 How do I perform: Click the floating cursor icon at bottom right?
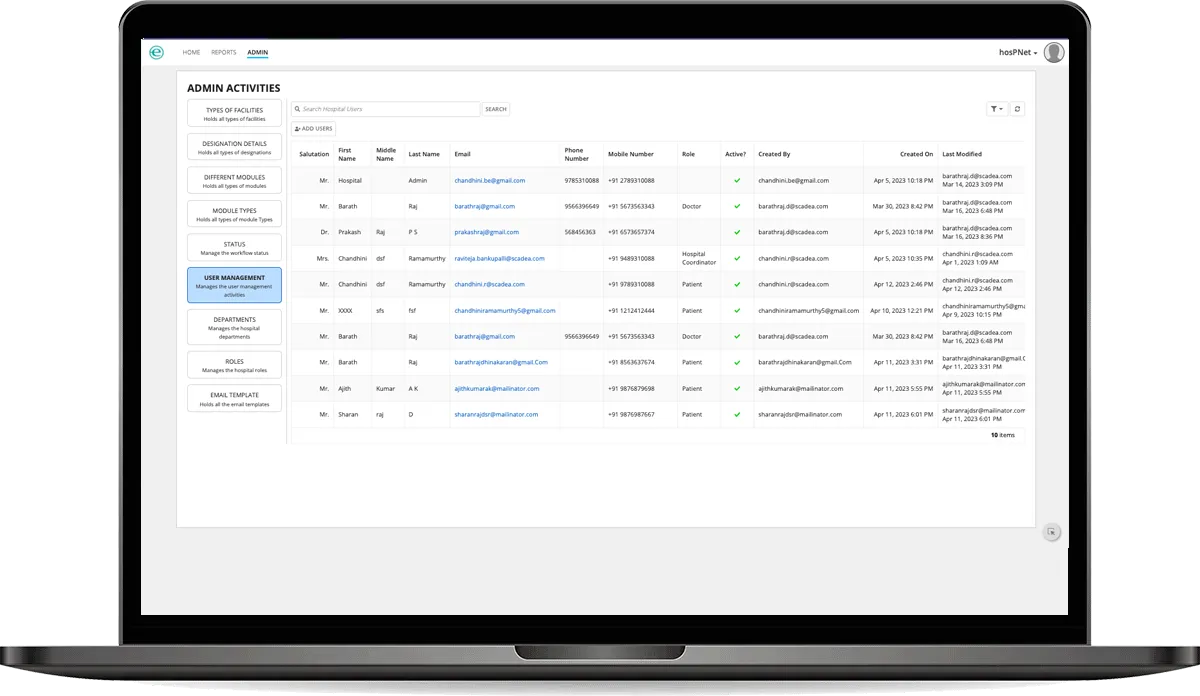click(1051, 532)
